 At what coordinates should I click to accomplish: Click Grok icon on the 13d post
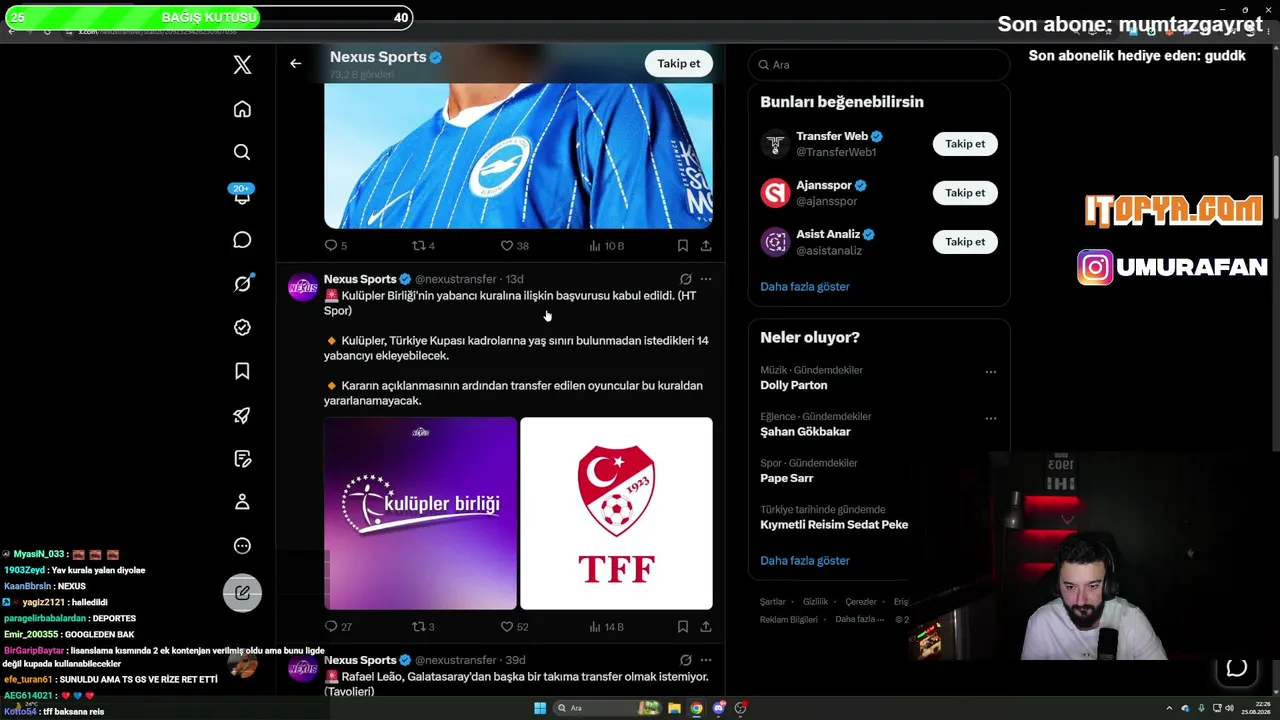685,279
